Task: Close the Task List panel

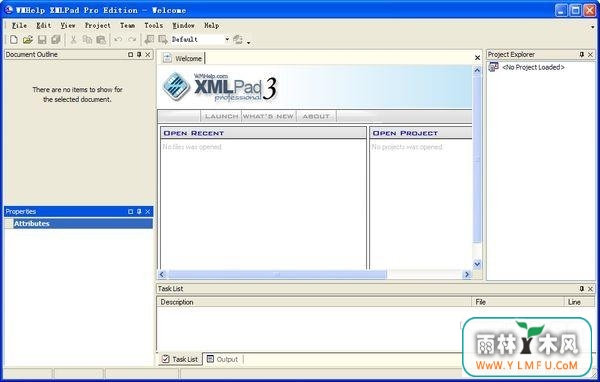Action: [x=590, y=289]
